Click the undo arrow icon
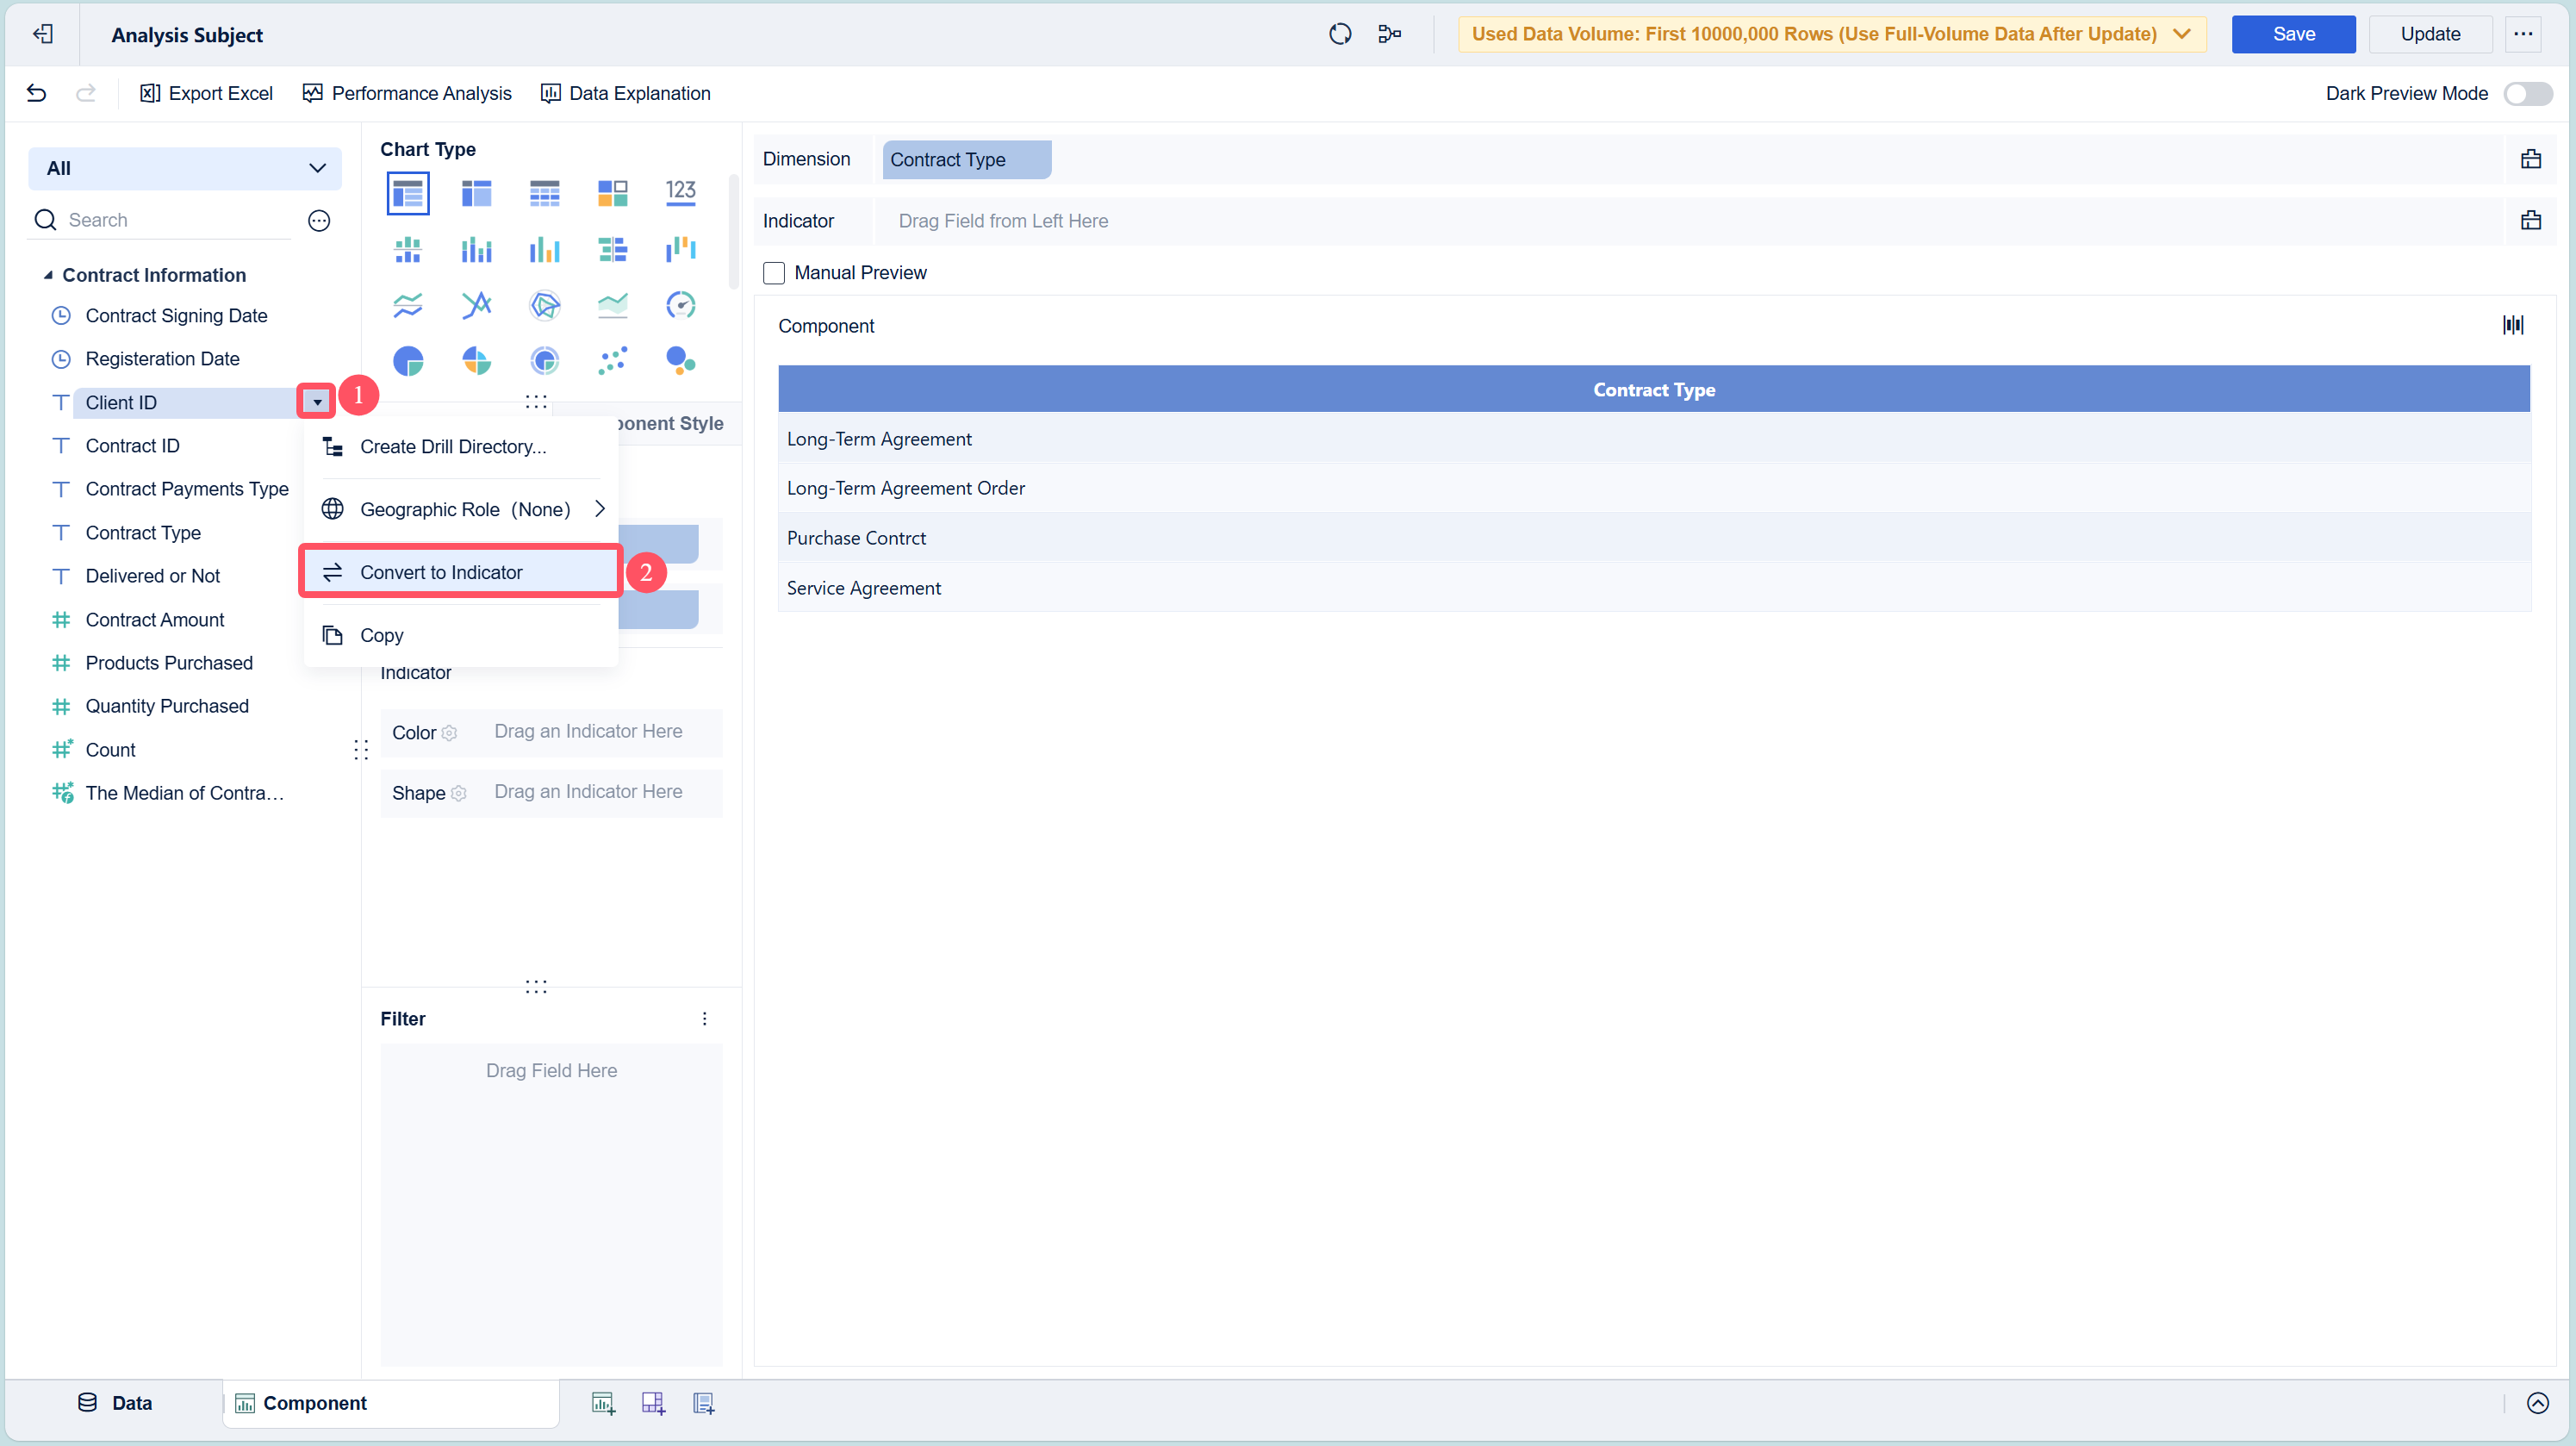This screenshot has width=2576, height=1446. coord(36,93)
